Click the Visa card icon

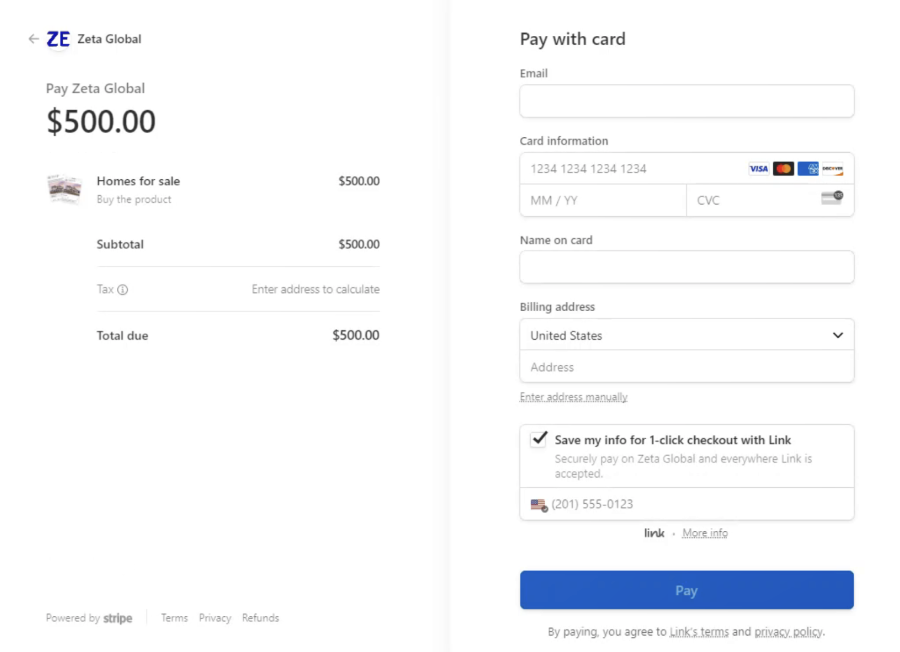(759, 168)
